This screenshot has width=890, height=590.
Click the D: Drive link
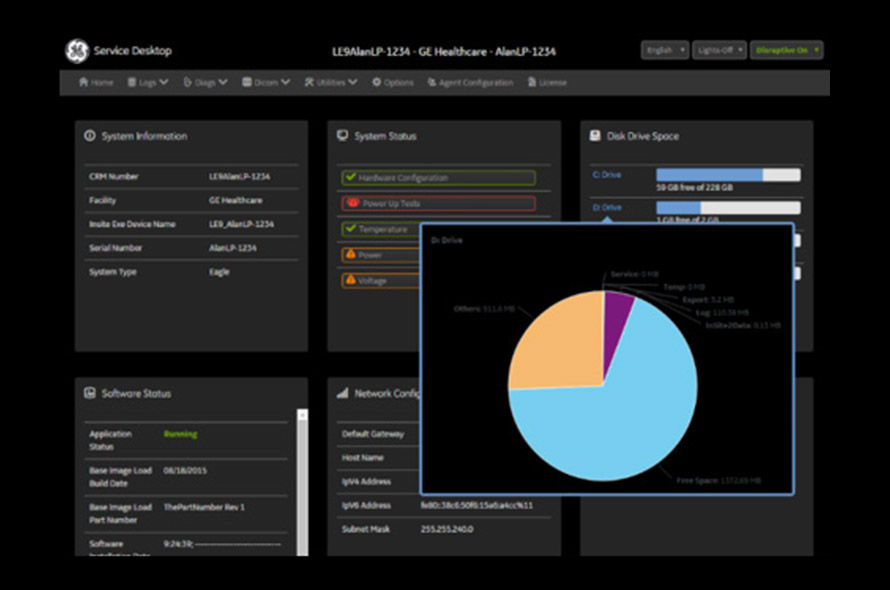coord(607,207)
